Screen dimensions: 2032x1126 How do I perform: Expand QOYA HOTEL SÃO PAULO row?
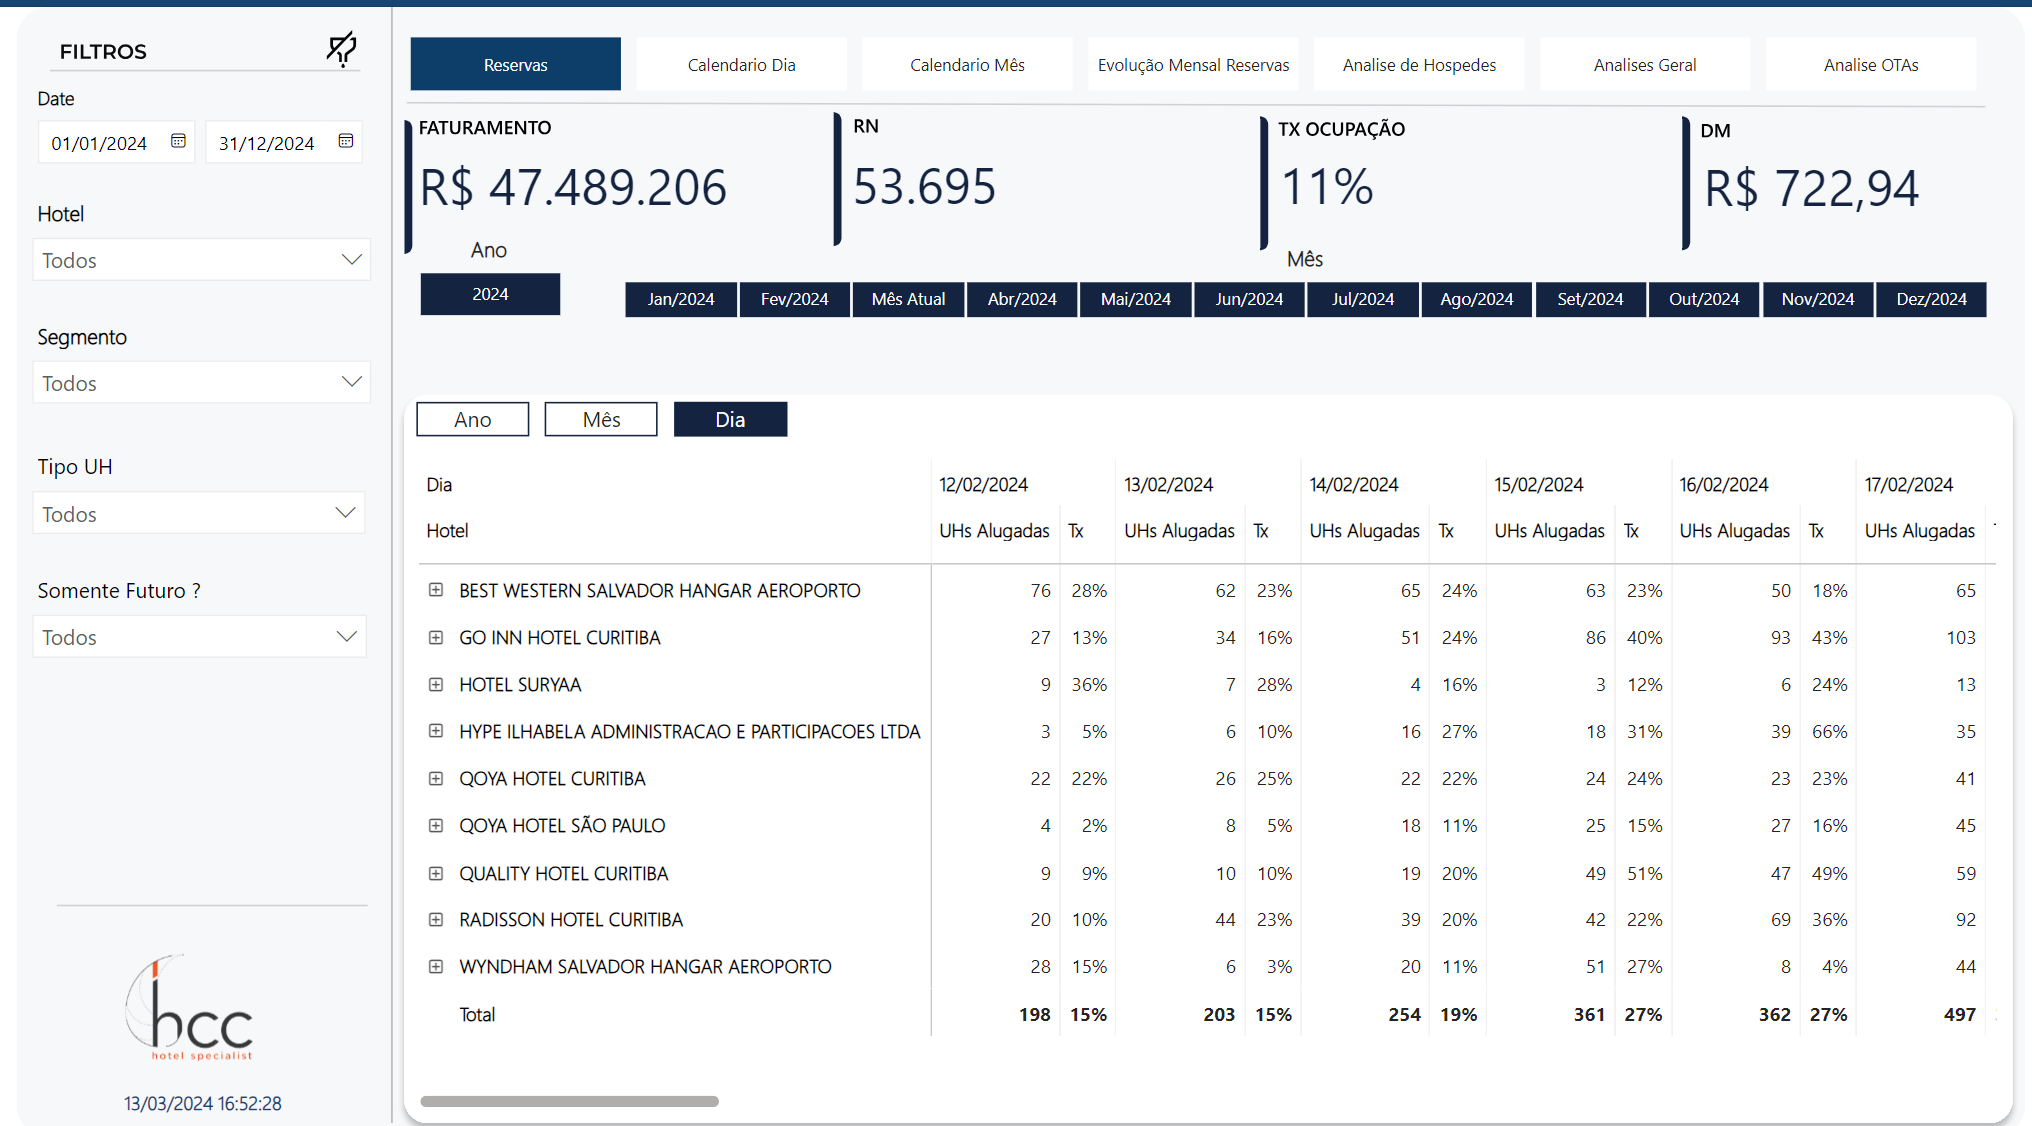pyautogui.click(x=436, y=825)
